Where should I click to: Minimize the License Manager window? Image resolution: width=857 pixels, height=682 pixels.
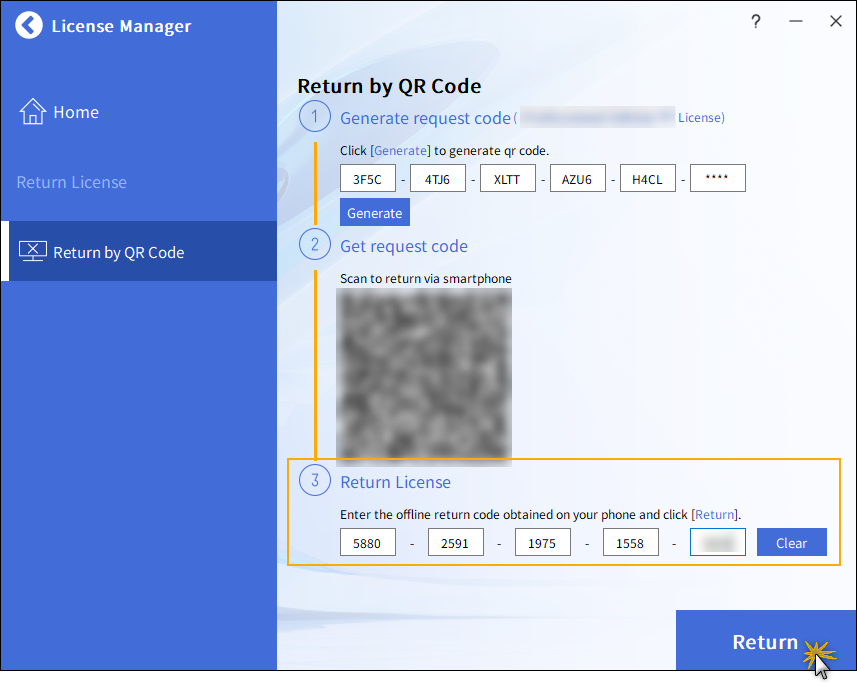(x=796, y=21)
